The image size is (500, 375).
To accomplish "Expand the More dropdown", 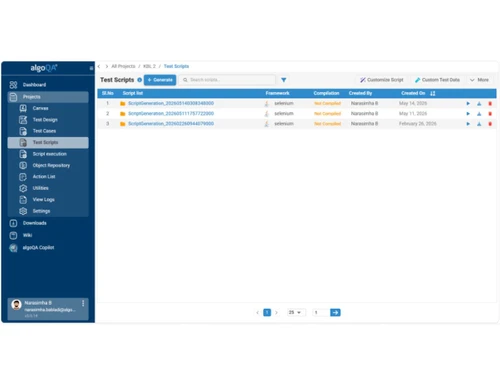I will pyautogui.click(x=479, y=80).
